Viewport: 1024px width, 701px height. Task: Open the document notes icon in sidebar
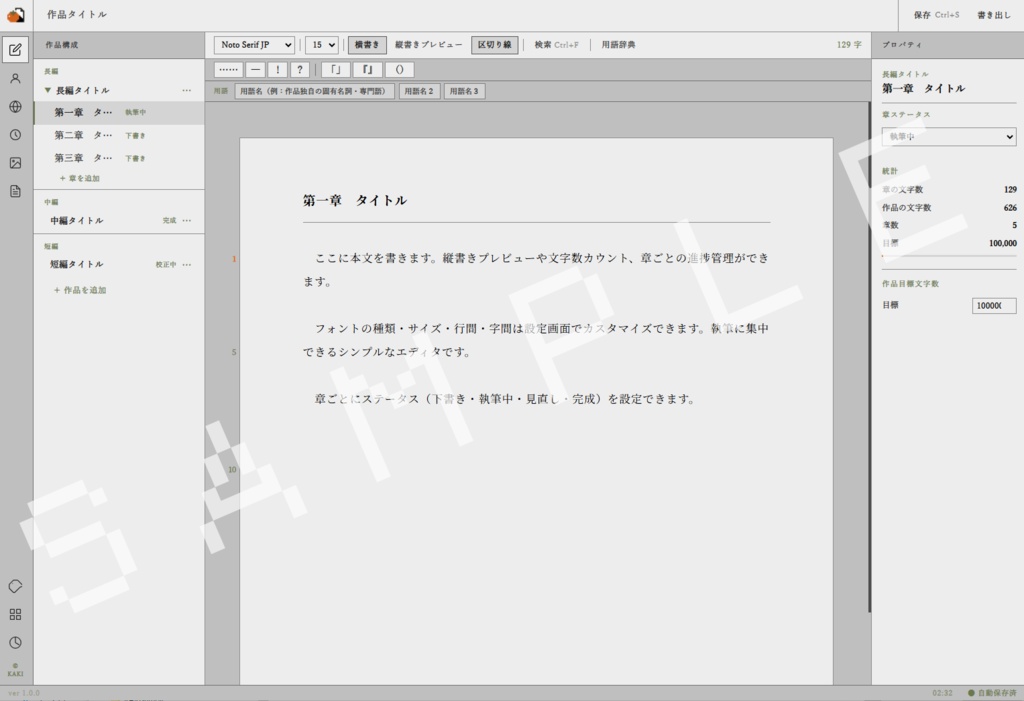coord(15,191)
